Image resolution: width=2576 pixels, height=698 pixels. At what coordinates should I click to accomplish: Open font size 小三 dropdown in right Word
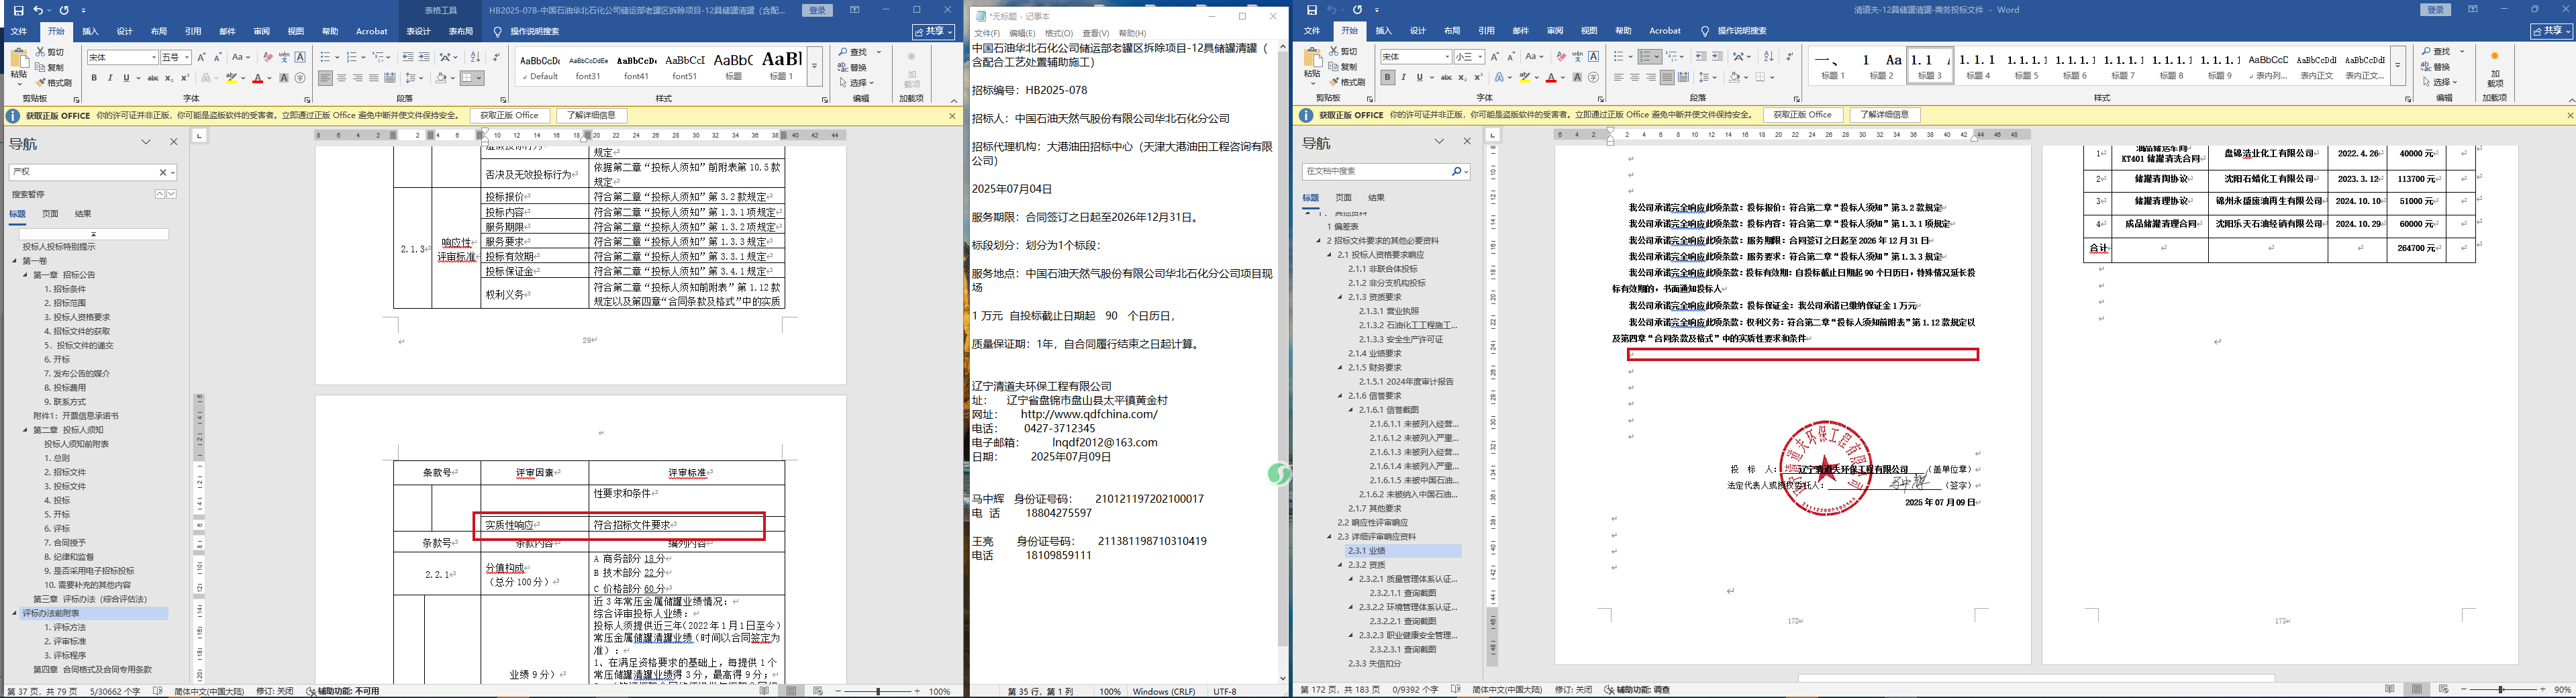[1481, 57]
